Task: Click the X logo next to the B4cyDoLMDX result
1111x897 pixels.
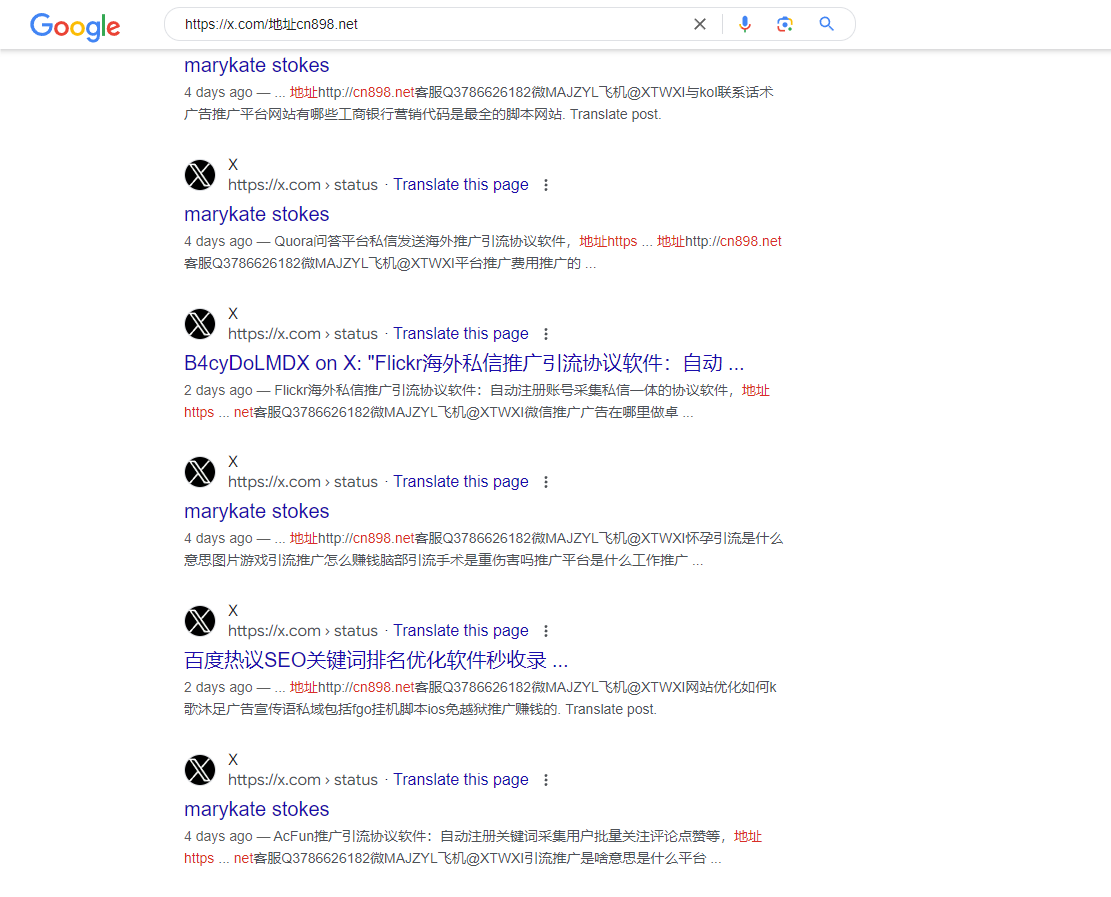Action: pyautogui.click(x=200, y=323)
